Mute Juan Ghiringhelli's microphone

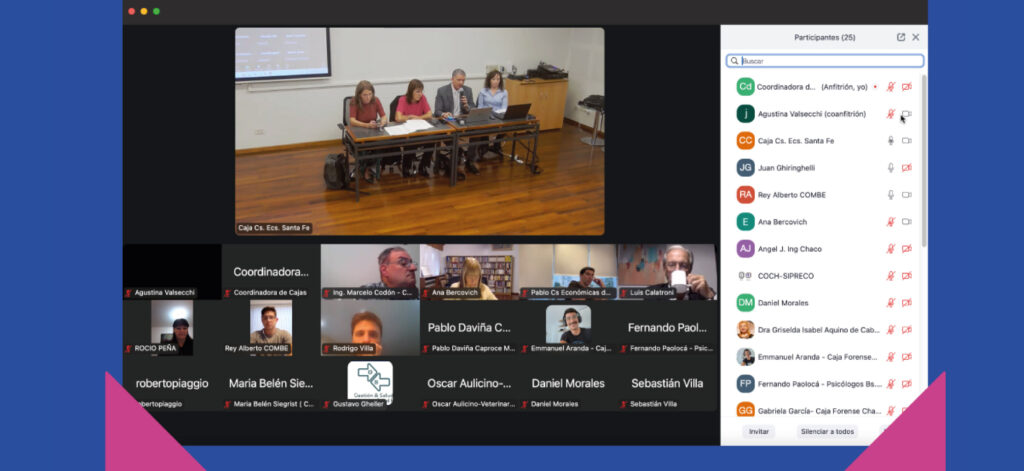point(890,168)
